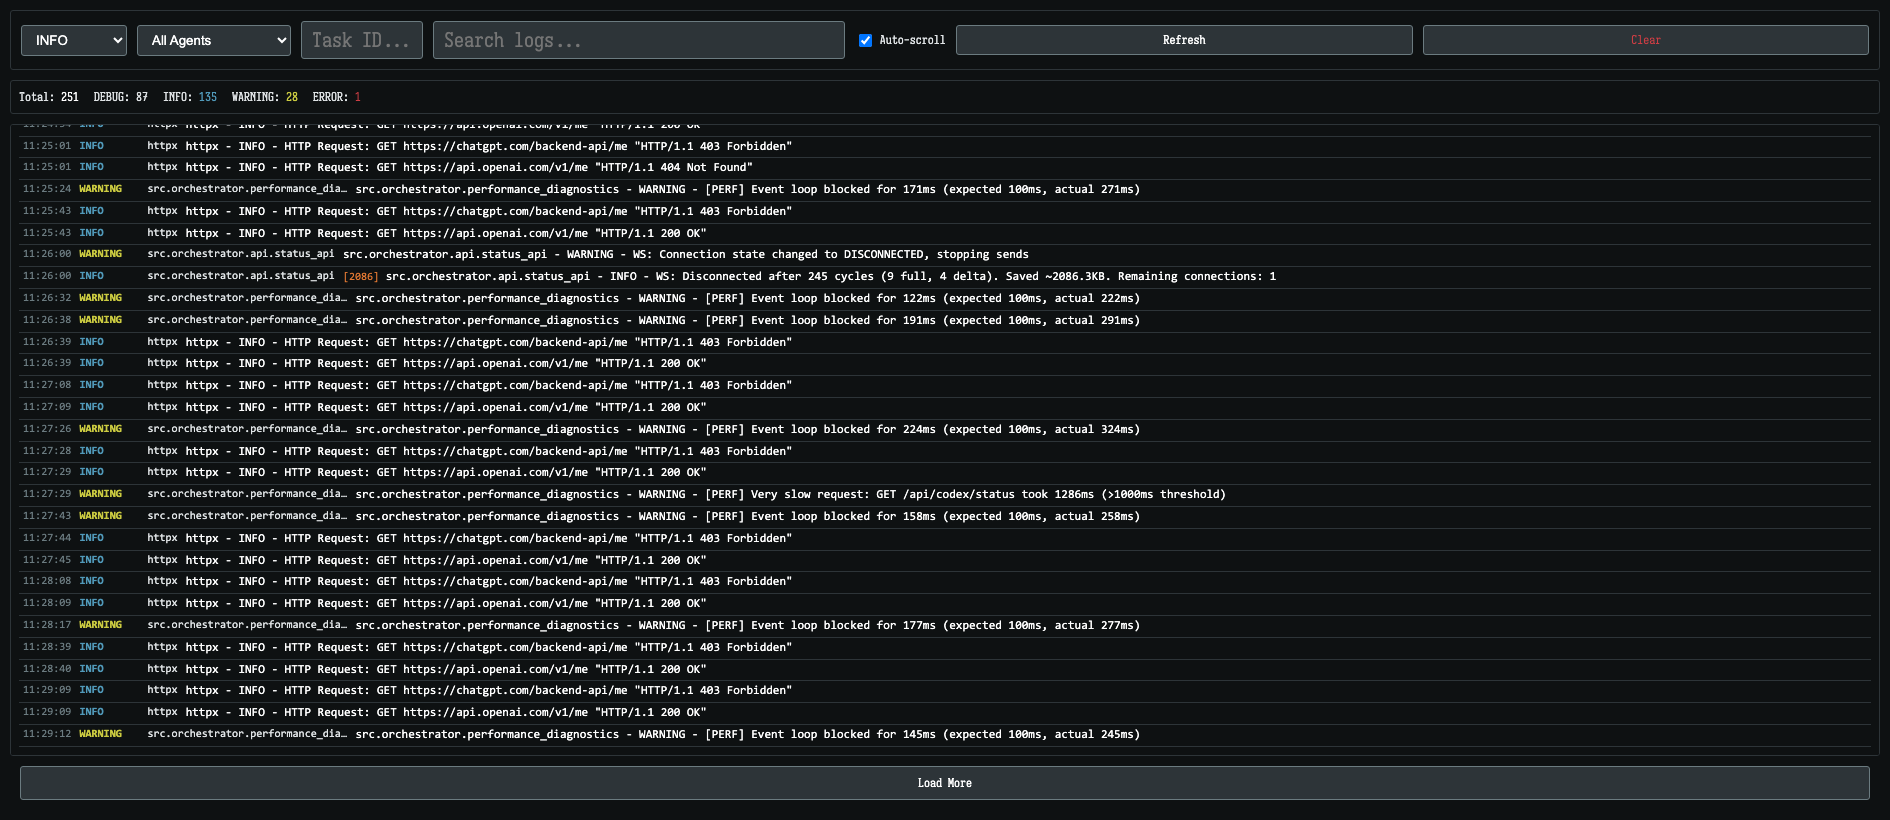This screenshot has width=1890, height=820.
Task: Select the 'Disconnected after 245 cycles' row
Action: point(945,277)
